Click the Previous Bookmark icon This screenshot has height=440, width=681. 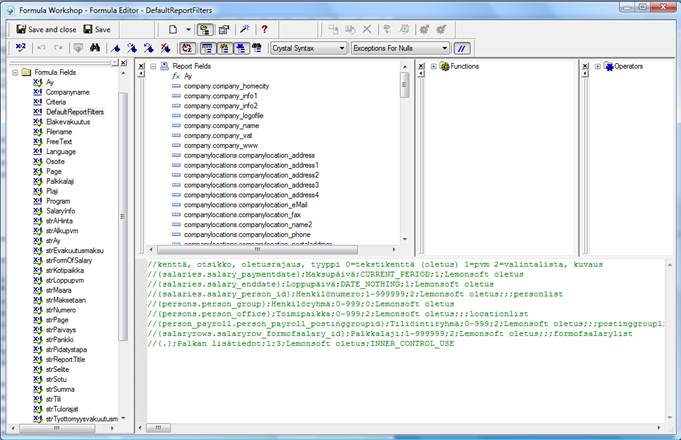click(x=149, y=48)
